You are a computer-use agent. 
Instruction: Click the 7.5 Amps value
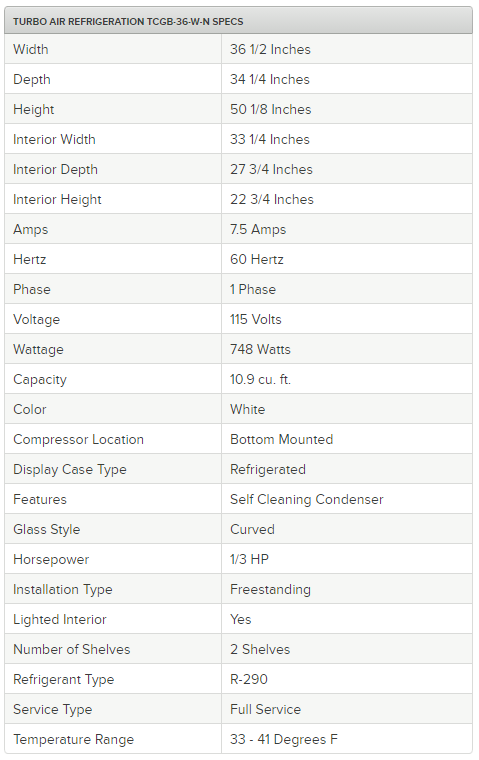(x=258, y=230)
